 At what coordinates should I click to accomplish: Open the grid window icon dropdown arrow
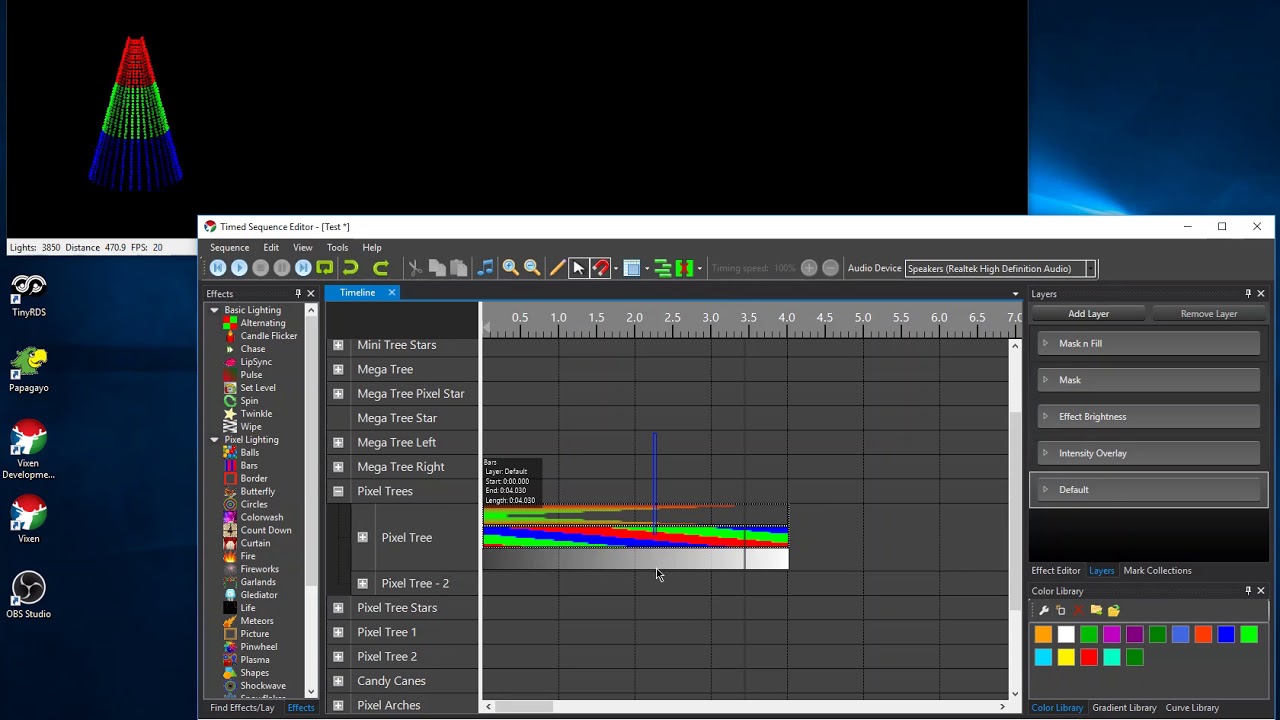[x=647, y=268]
